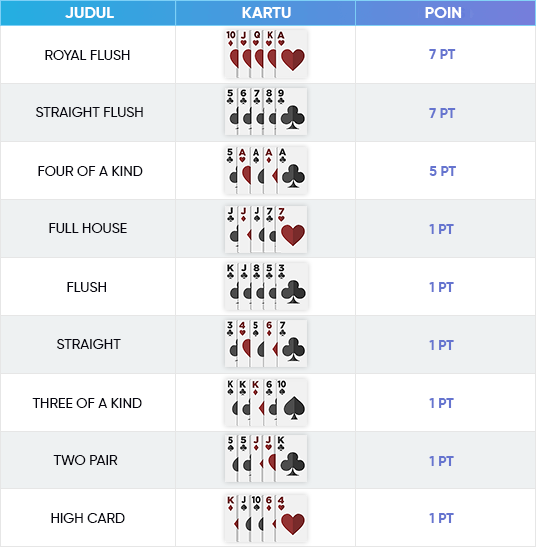Click the Royal Flush hearts card image
536x547 pixels.
[x=266, y=54]
